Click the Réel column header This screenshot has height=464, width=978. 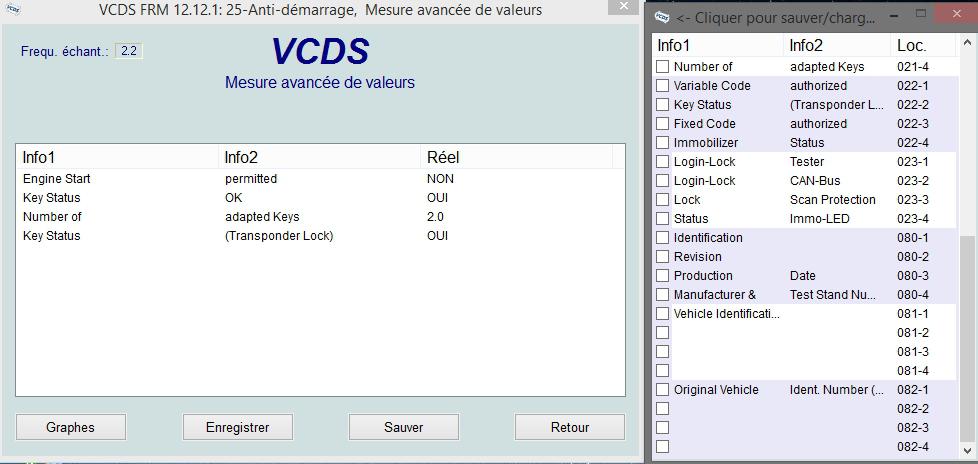click(x=516, y=157)
